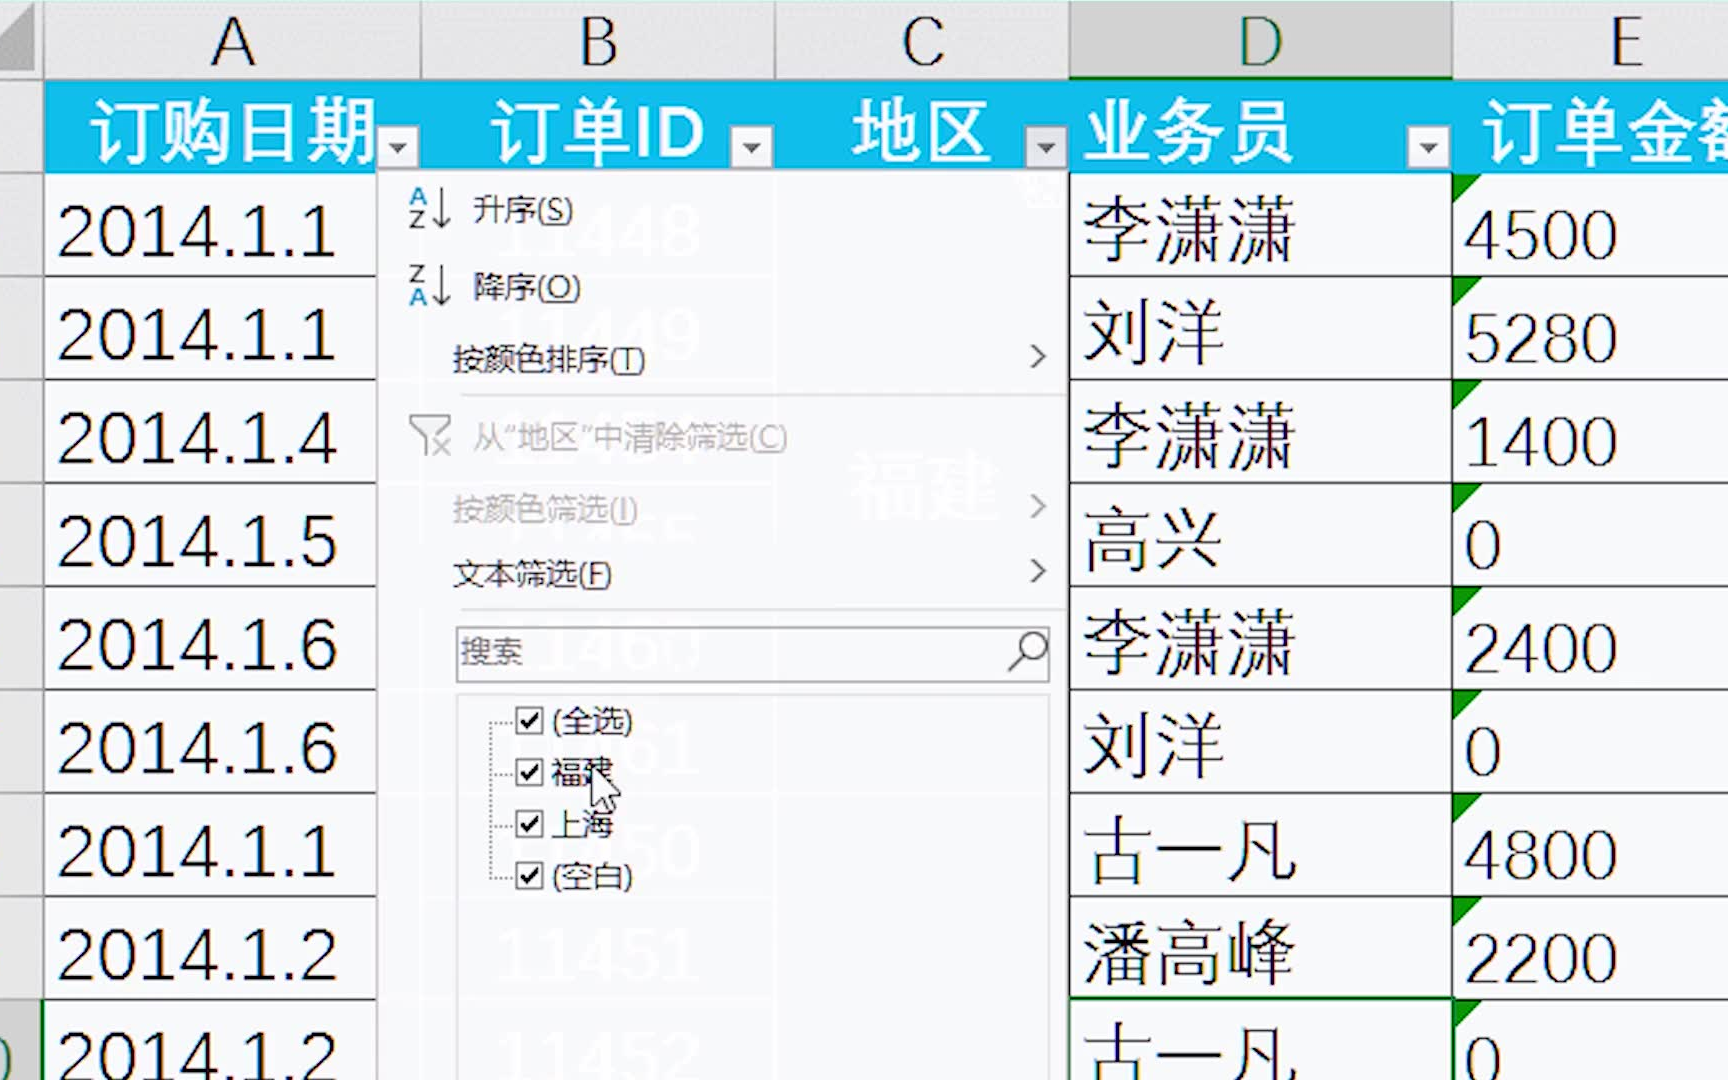
Task: Uncheck the 福建 filter checkbox
Action: (528, 773)
